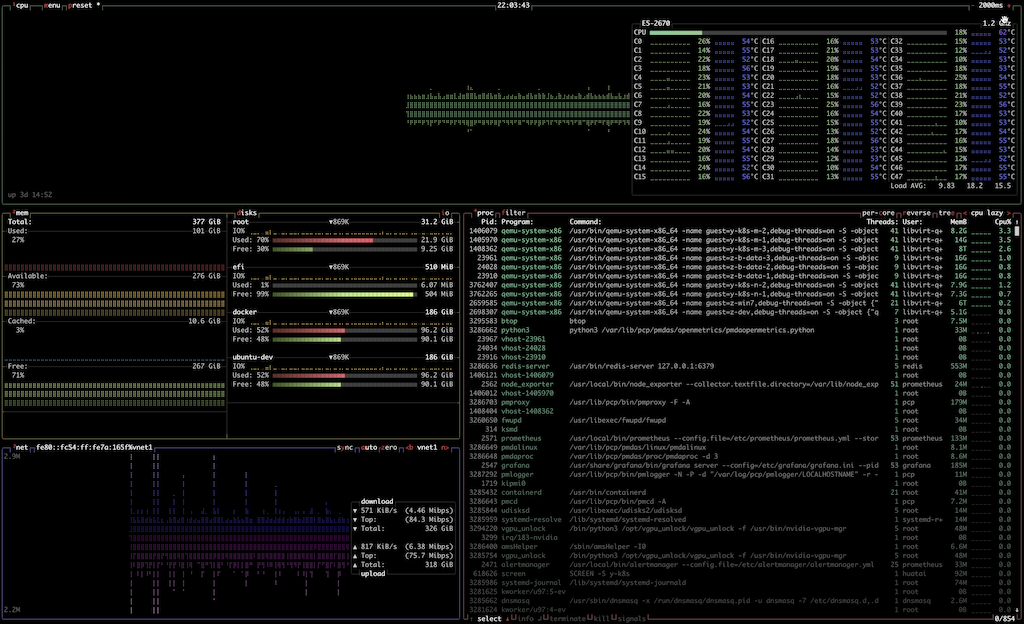Click the vnet1 interface selector
Screen dimensions: 1024x624
click(x=427, y=447)
